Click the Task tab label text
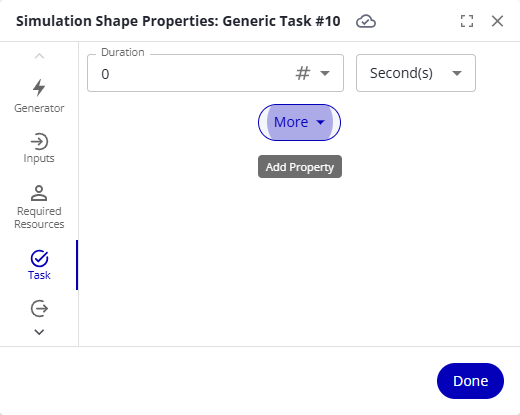 (x=39, y=275)
